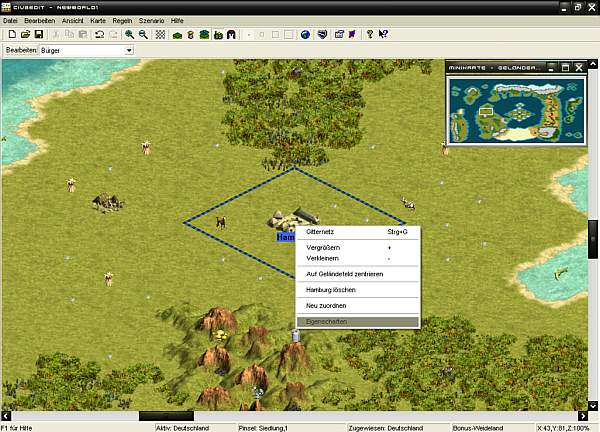Click the horizontal scrollbar thumb at bottom
Screen dimensions: 600x432
[165, 416]
